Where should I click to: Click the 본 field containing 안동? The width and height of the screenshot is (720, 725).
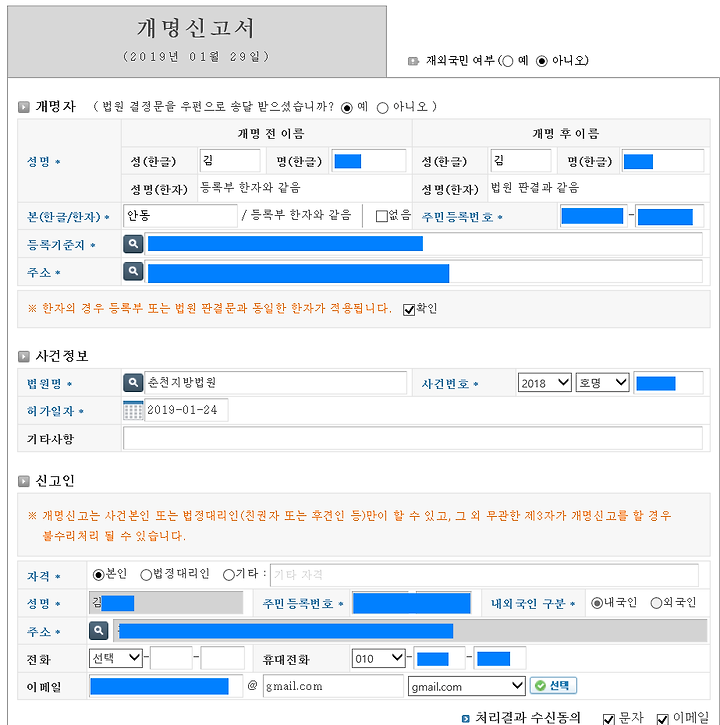tap(180, 216)
